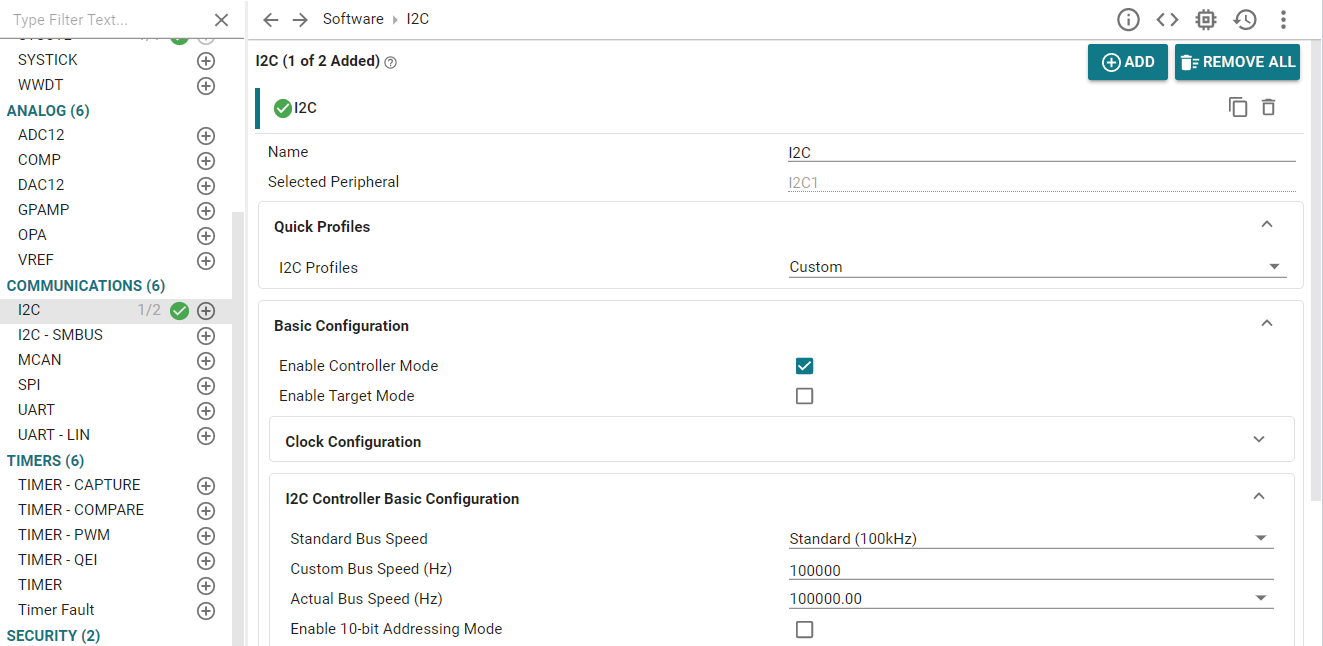Screen dimensions: 1323x646
Task: Enable the Target Mode checkbox
Action: point(804,396)
